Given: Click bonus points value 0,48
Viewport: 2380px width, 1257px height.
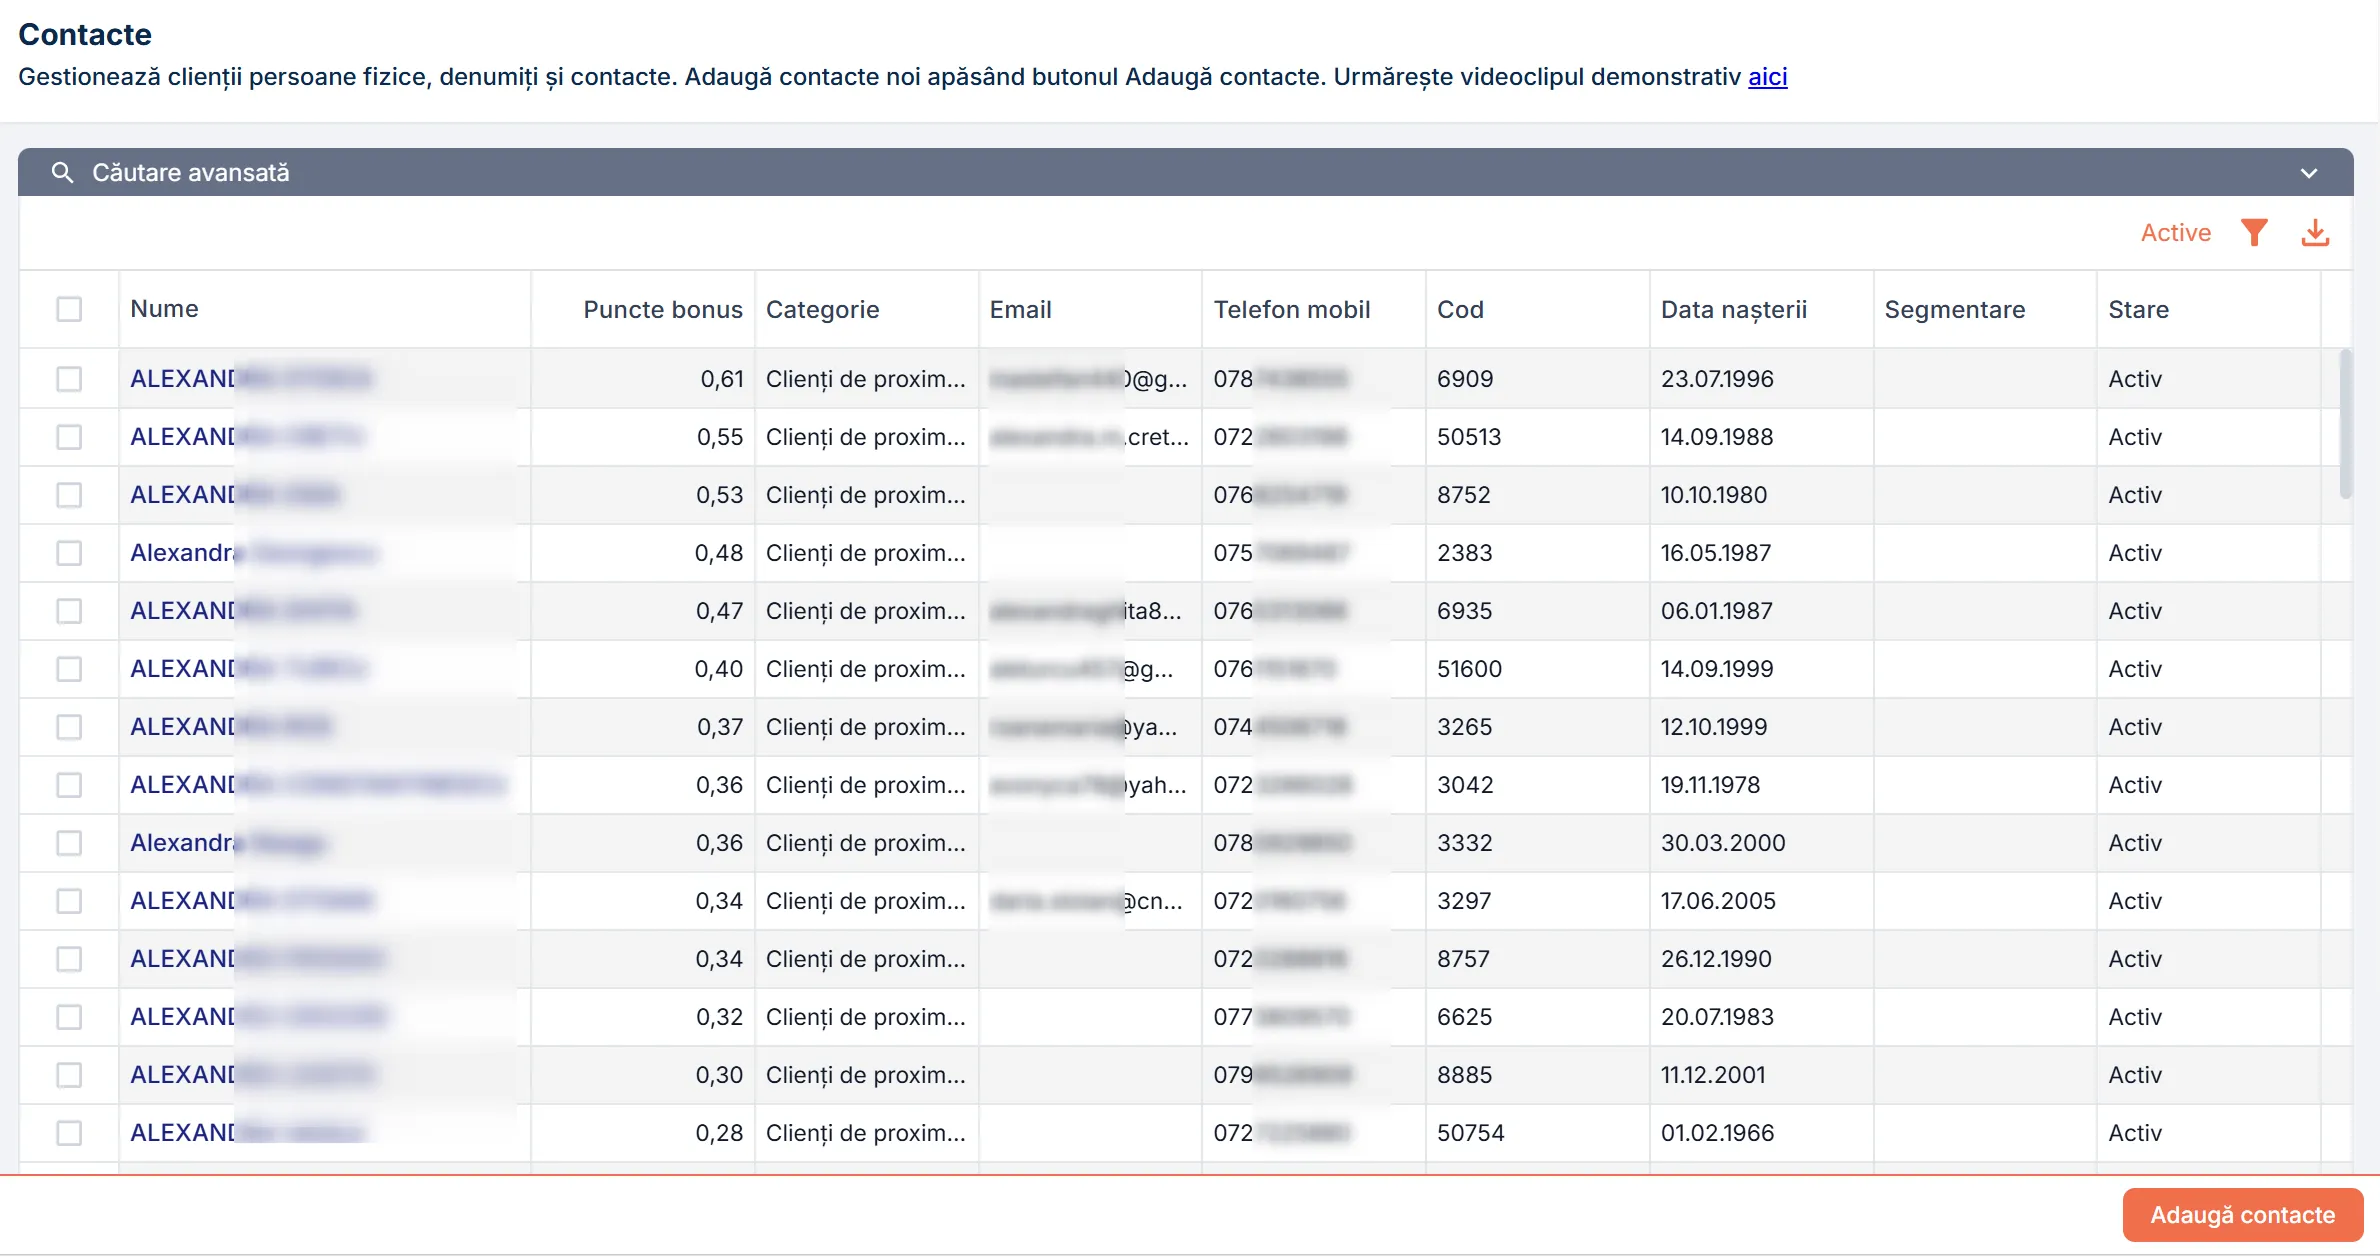Looking at the screenshot, I should pyautogui.click(x=719, y=553).
